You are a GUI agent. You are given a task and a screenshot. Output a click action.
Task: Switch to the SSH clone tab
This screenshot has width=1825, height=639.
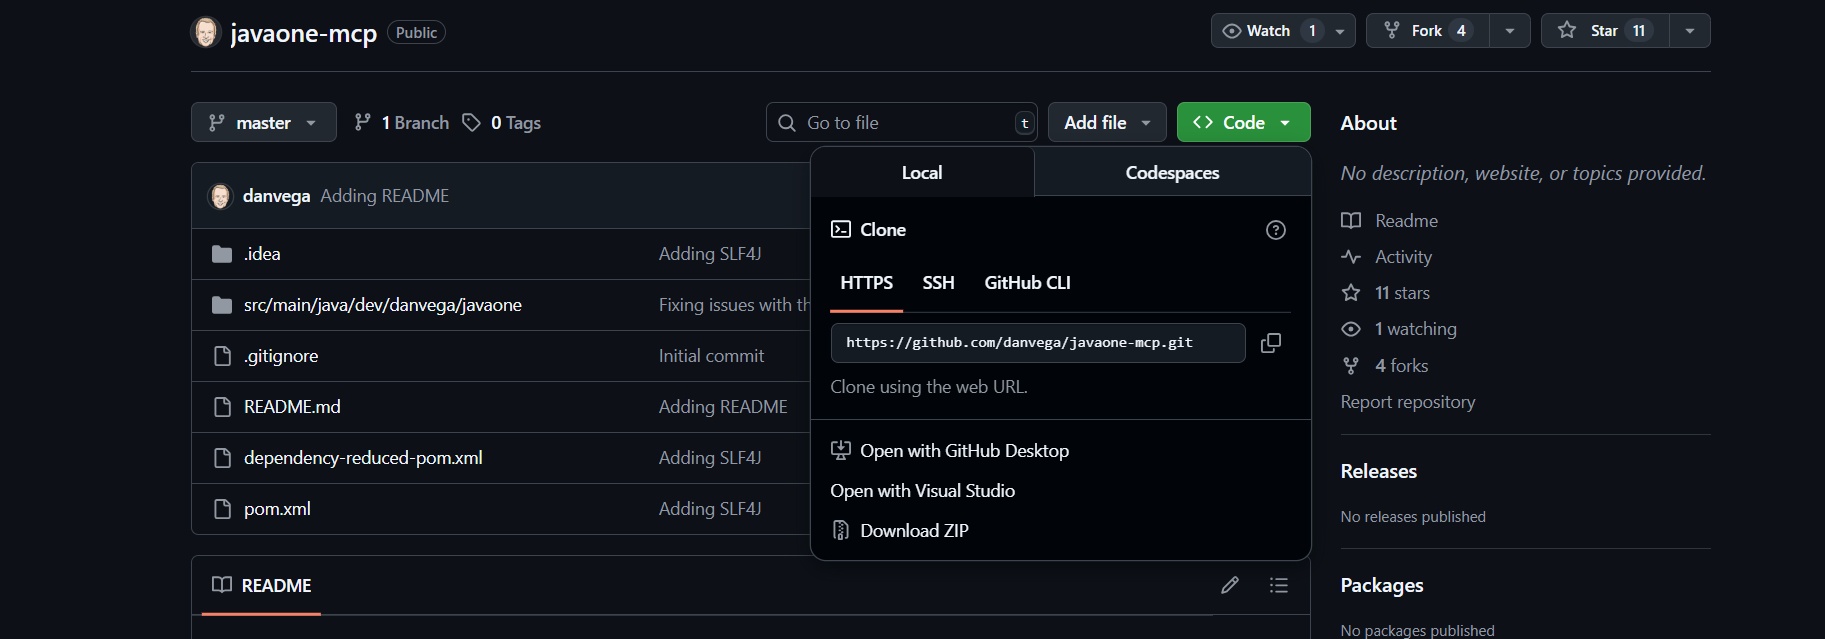tap(938, 283)
